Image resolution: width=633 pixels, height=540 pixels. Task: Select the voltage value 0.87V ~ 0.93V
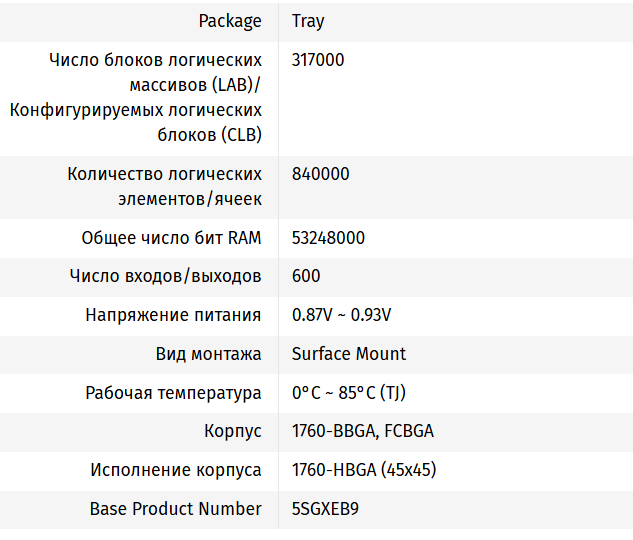341,315
